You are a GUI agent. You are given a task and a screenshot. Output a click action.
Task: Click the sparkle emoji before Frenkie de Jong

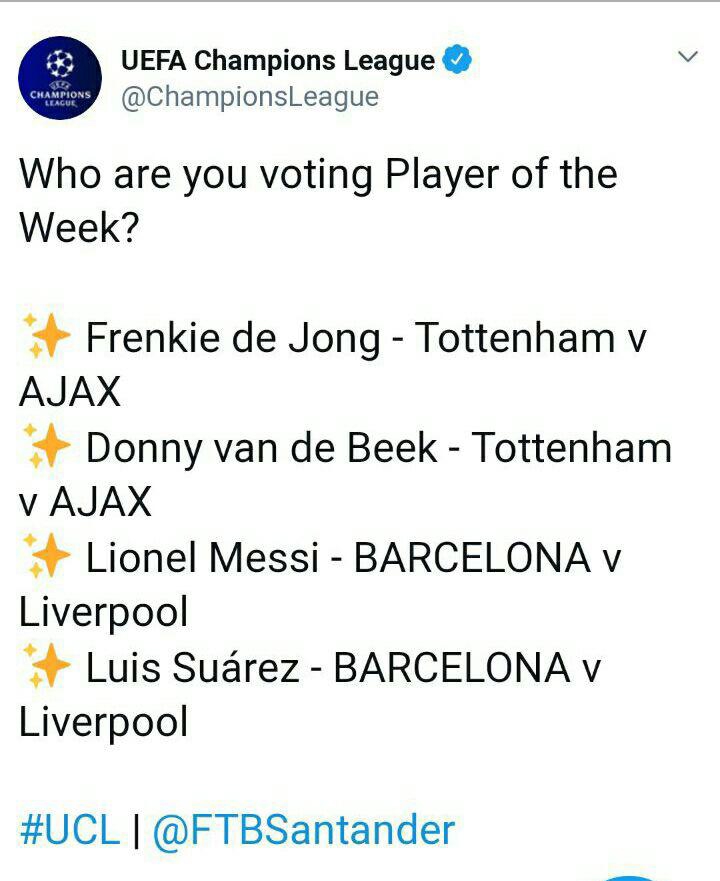pos(45,338)
